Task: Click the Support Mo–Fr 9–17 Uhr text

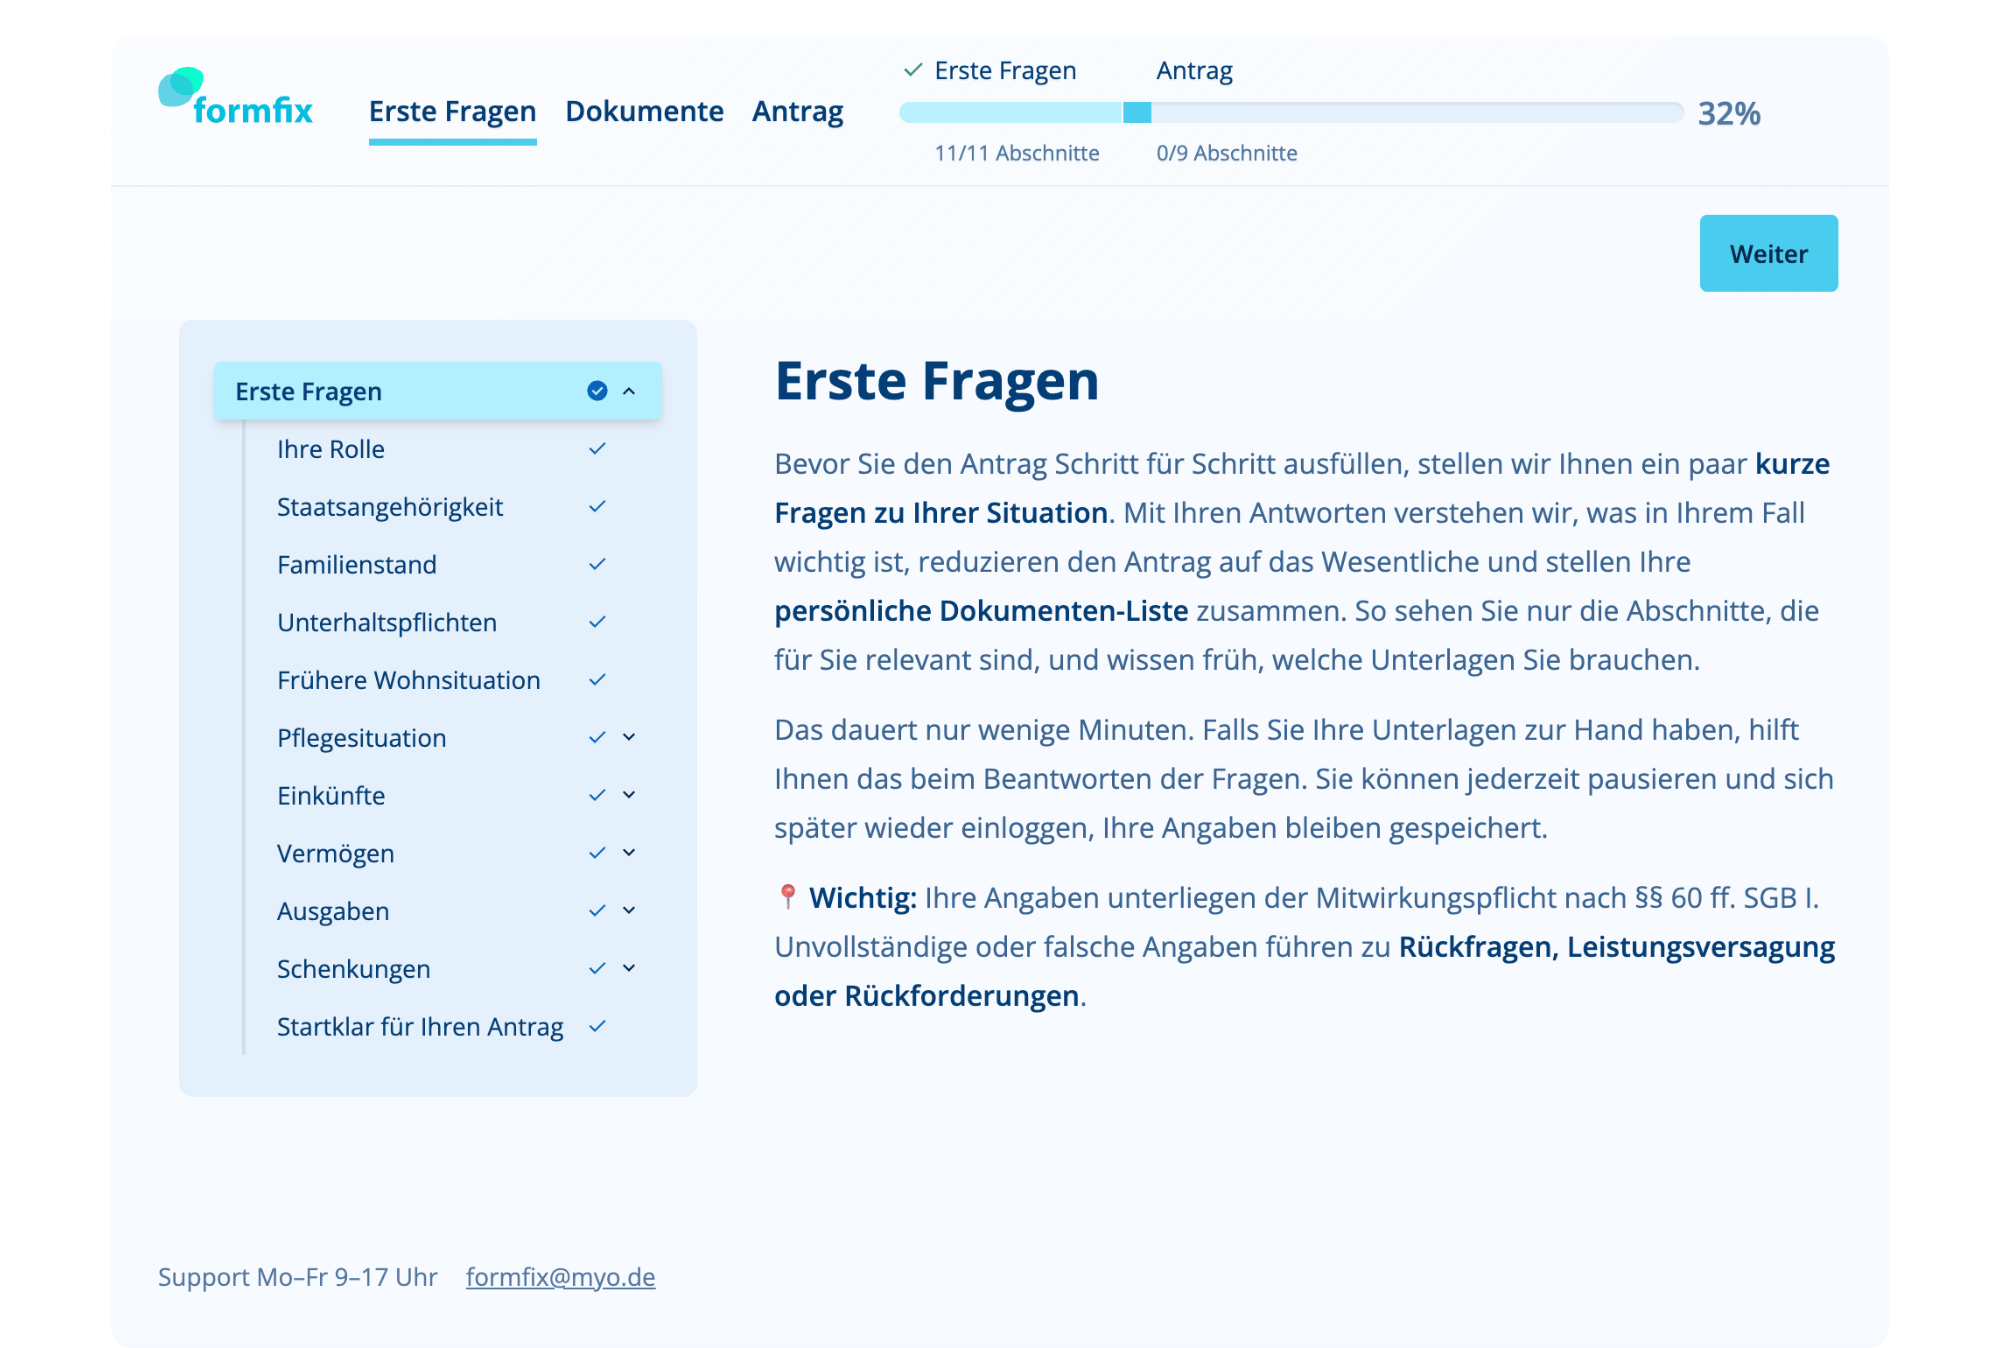Action: point(298,1277)
